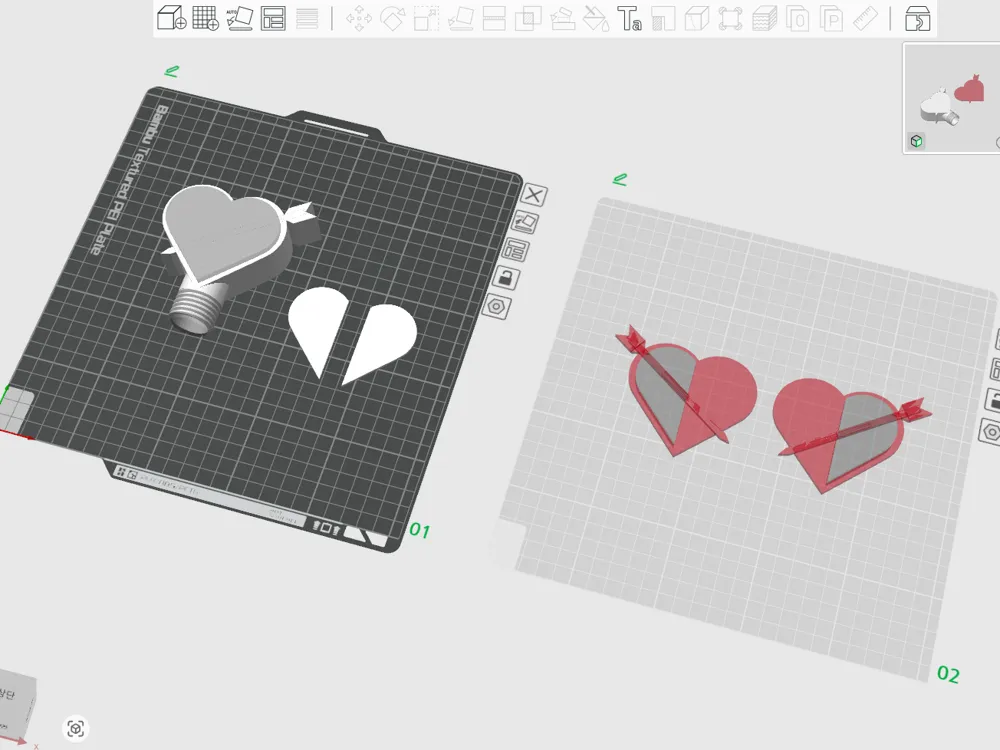
Task: Open the Support painting tool
Action: tap(562, 18)
